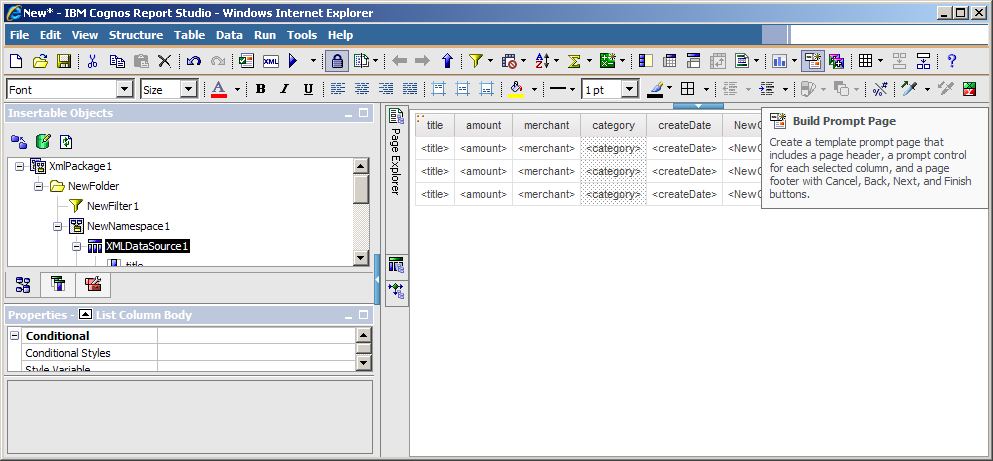Click the Aggregate sigma icon
Screen dimensions: 993x461
(x=574, y=61)
